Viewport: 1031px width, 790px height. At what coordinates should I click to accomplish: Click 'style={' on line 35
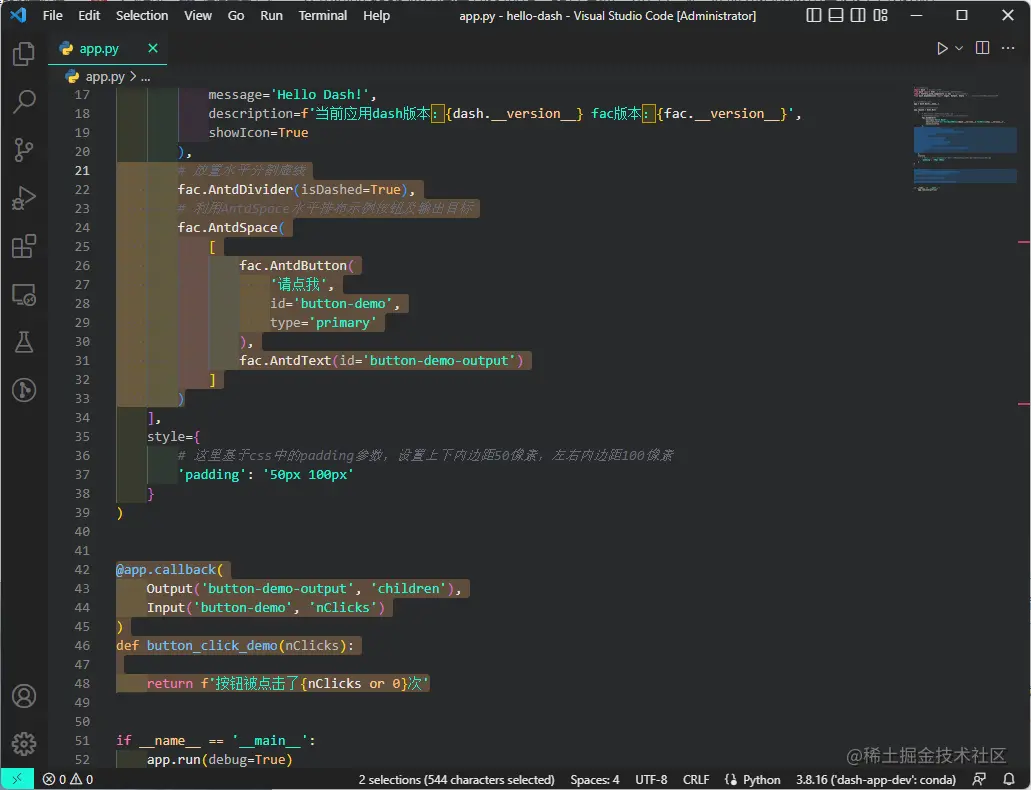tap(174, 437)
